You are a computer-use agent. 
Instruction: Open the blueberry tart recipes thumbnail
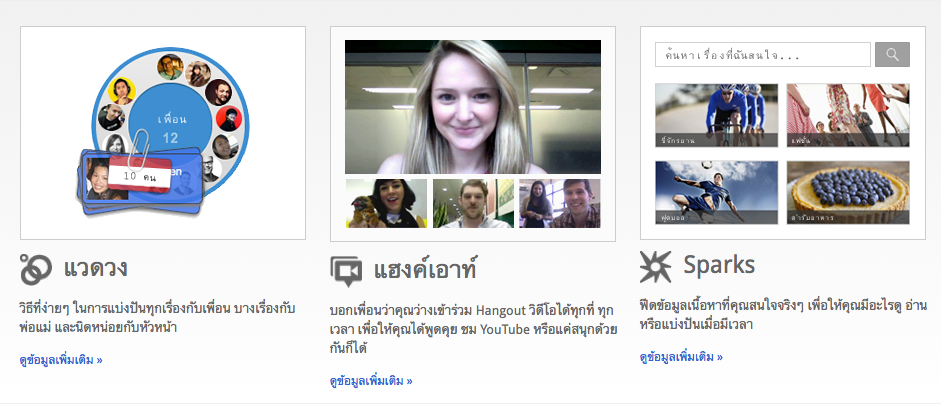(848, 192)
